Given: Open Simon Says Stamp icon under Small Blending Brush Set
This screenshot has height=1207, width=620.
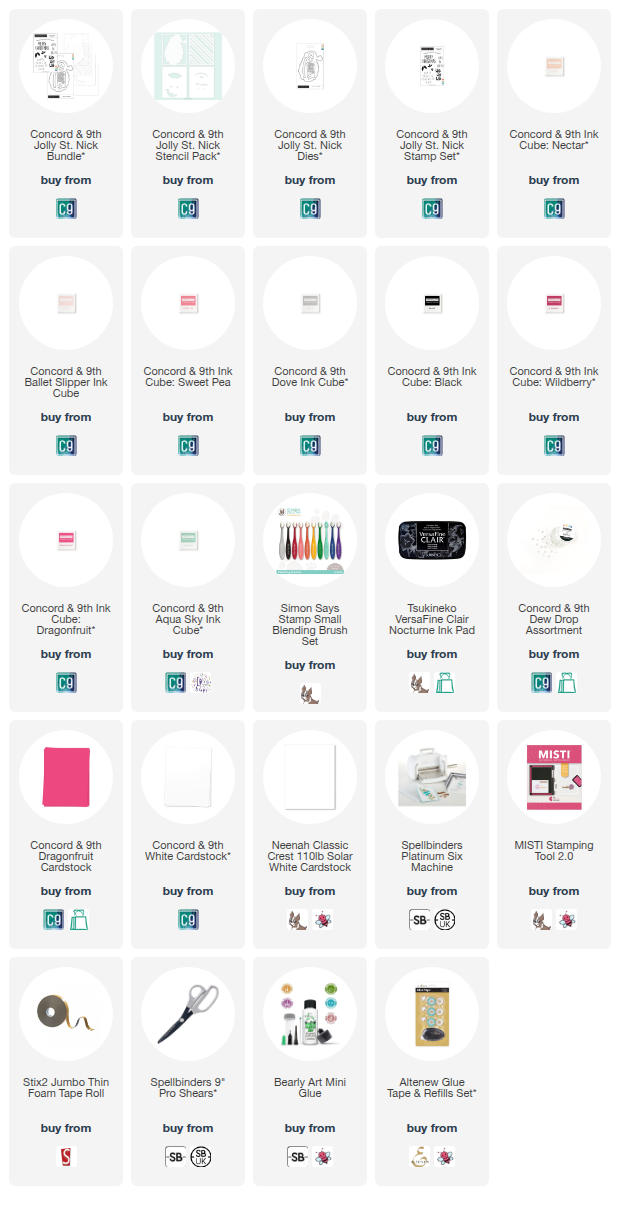Looking at the screenshot, I should click(310, 694).
